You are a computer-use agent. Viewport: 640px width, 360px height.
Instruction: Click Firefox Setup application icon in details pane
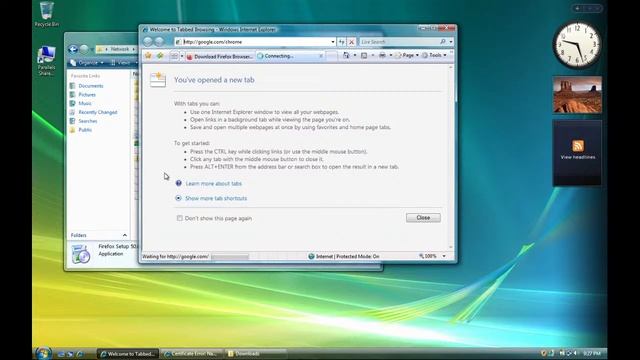(81, 254)
